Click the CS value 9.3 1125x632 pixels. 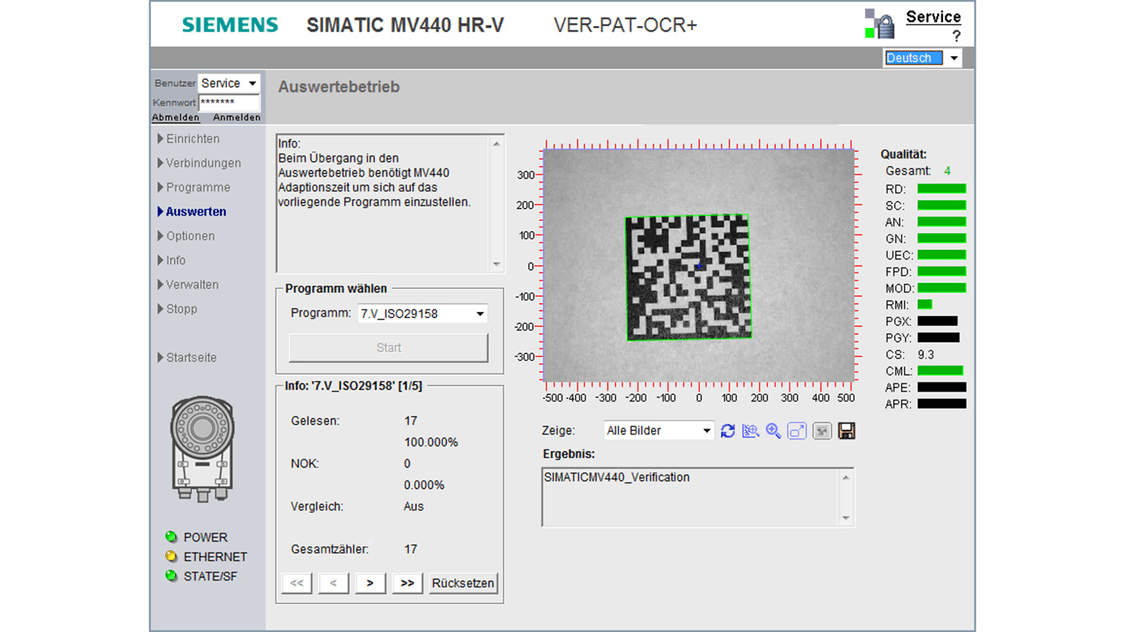coord(926,354)
